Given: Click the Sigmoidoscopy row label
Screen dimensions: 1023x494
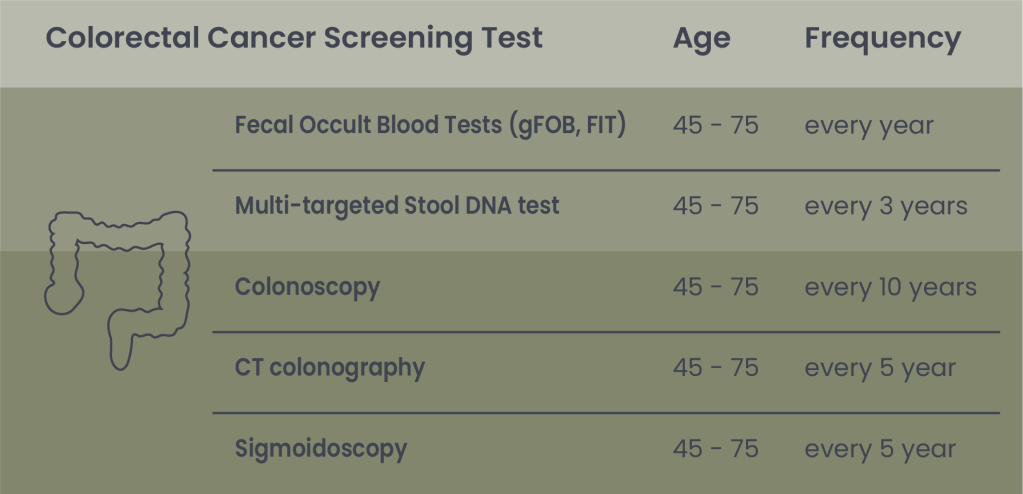Looking at the screenshot, I should point(320,448).
